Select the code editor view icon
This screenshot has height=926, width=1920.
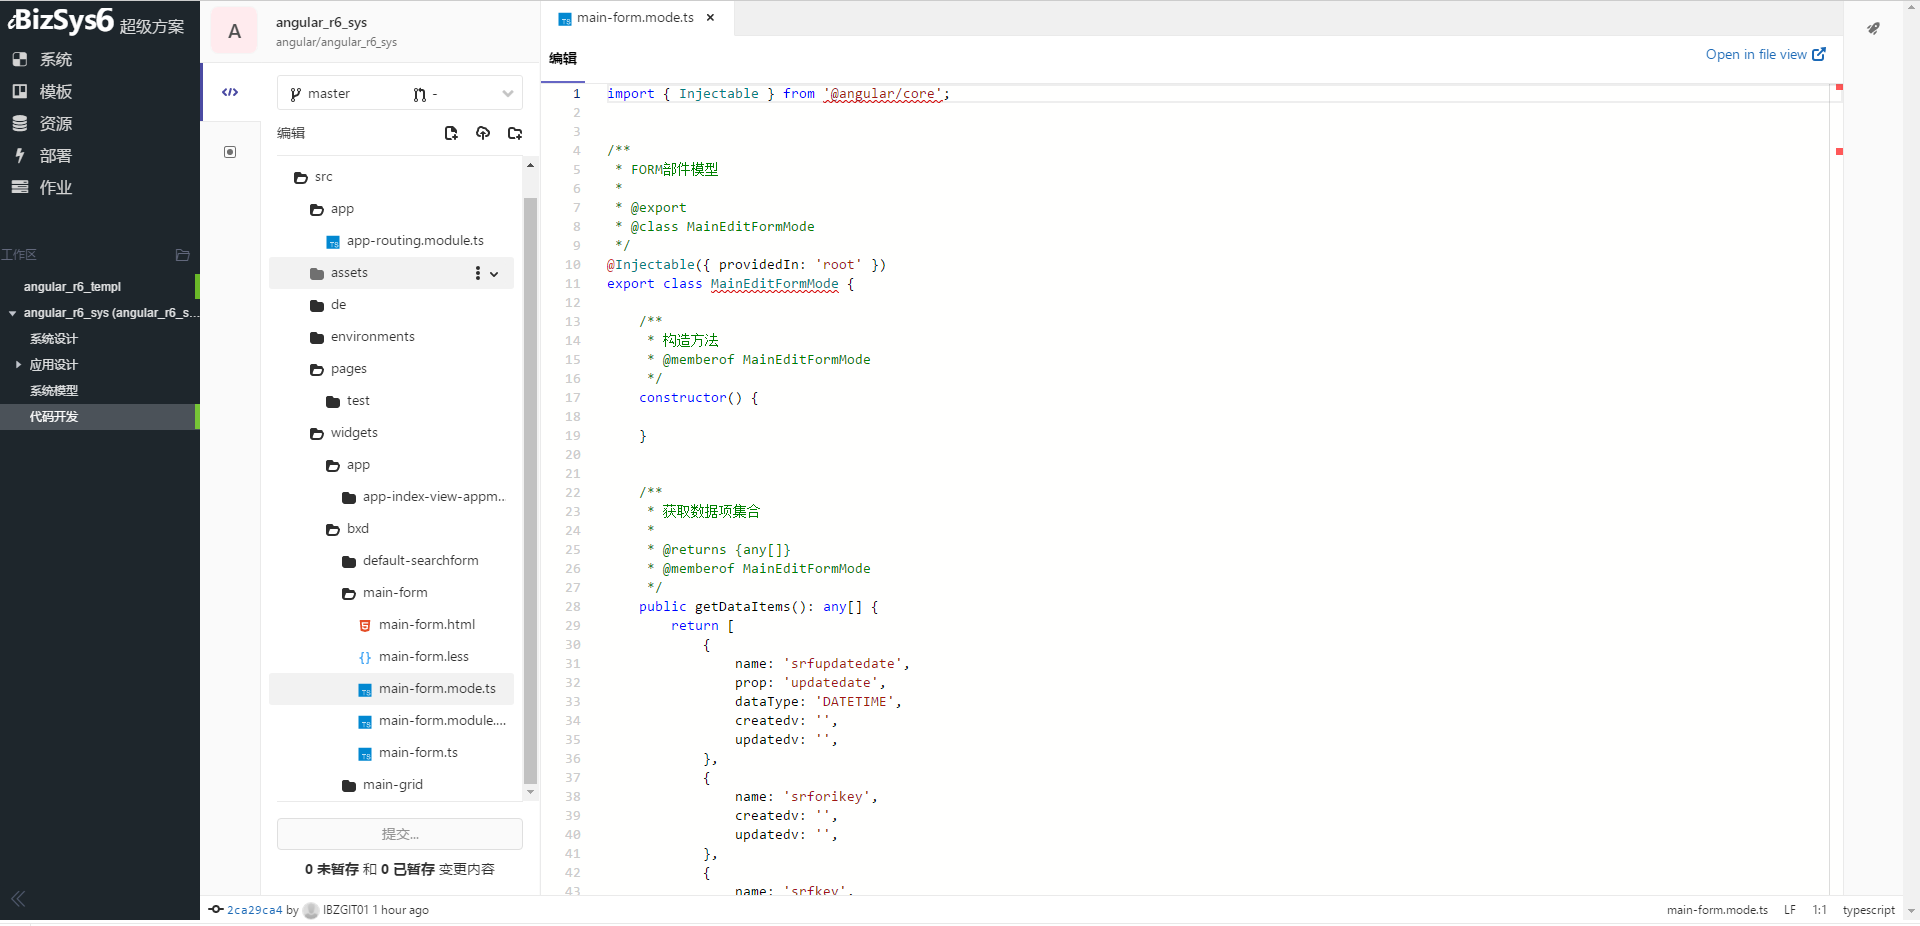pos(230,92)
